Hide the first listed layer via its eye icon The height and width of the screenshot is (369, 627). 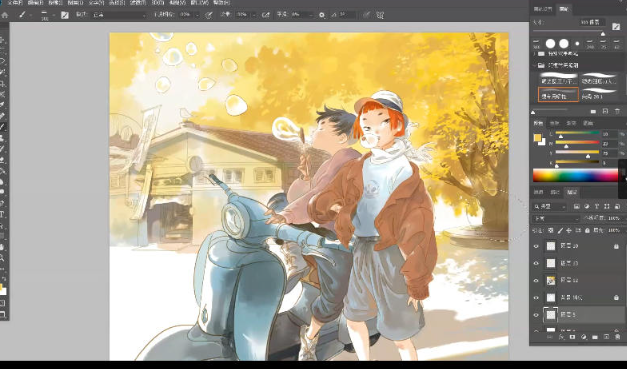(536, 246)
